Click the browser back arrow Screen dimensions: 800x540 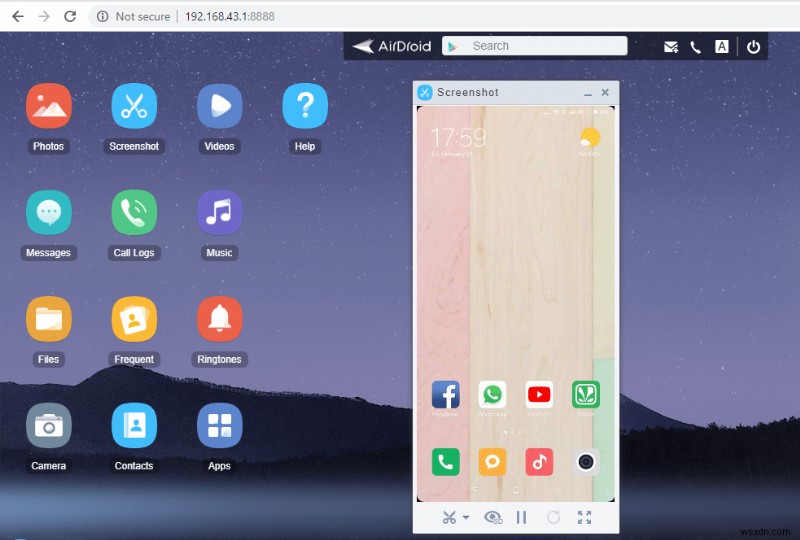tap(18, 16)
